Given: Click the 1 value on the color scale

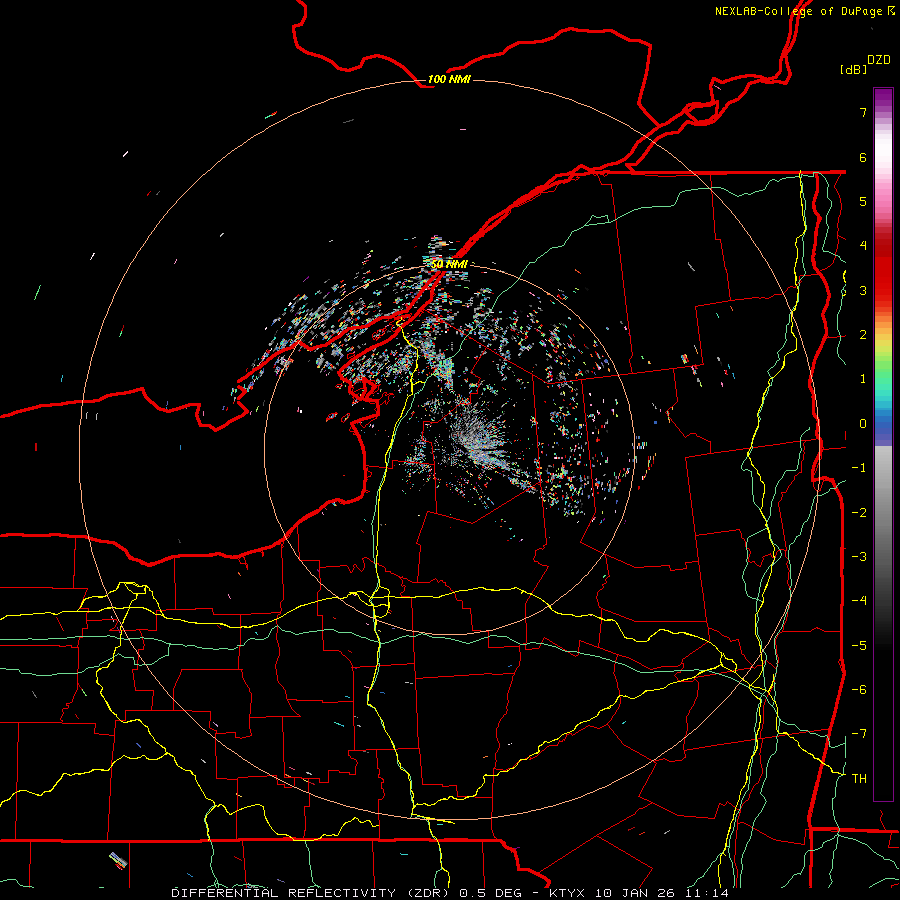Looking at the screenshot, I should [863, 379].
